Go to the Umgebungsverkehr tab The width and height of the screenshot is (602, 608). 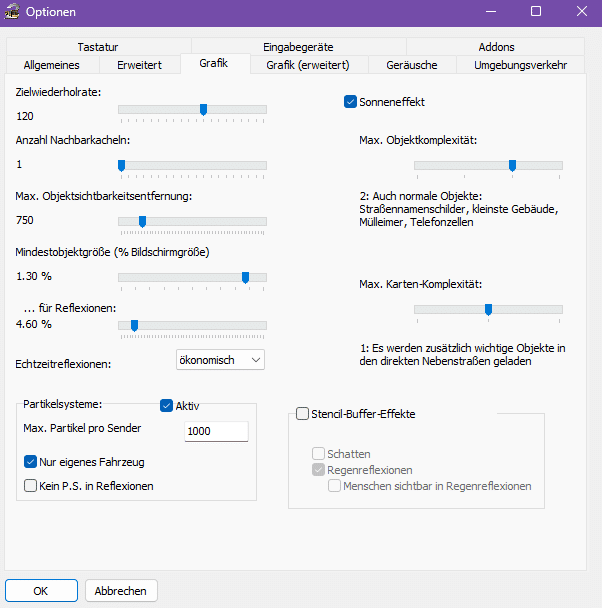[520, 64]
